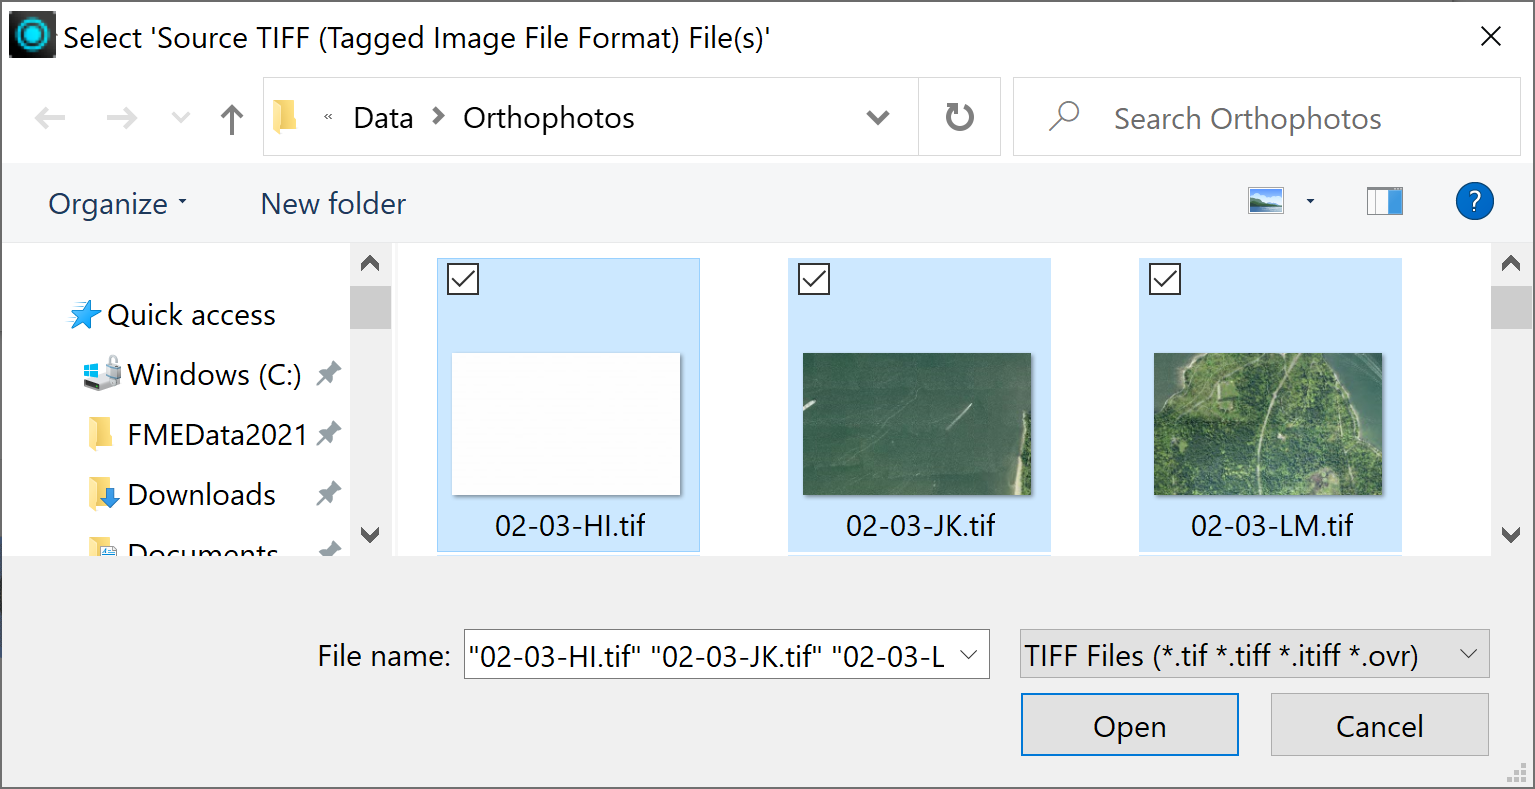The height and width of the screenshot is (789, 1535).
Task: Expand the File name history dropdown
Action: tap(966, 654)
